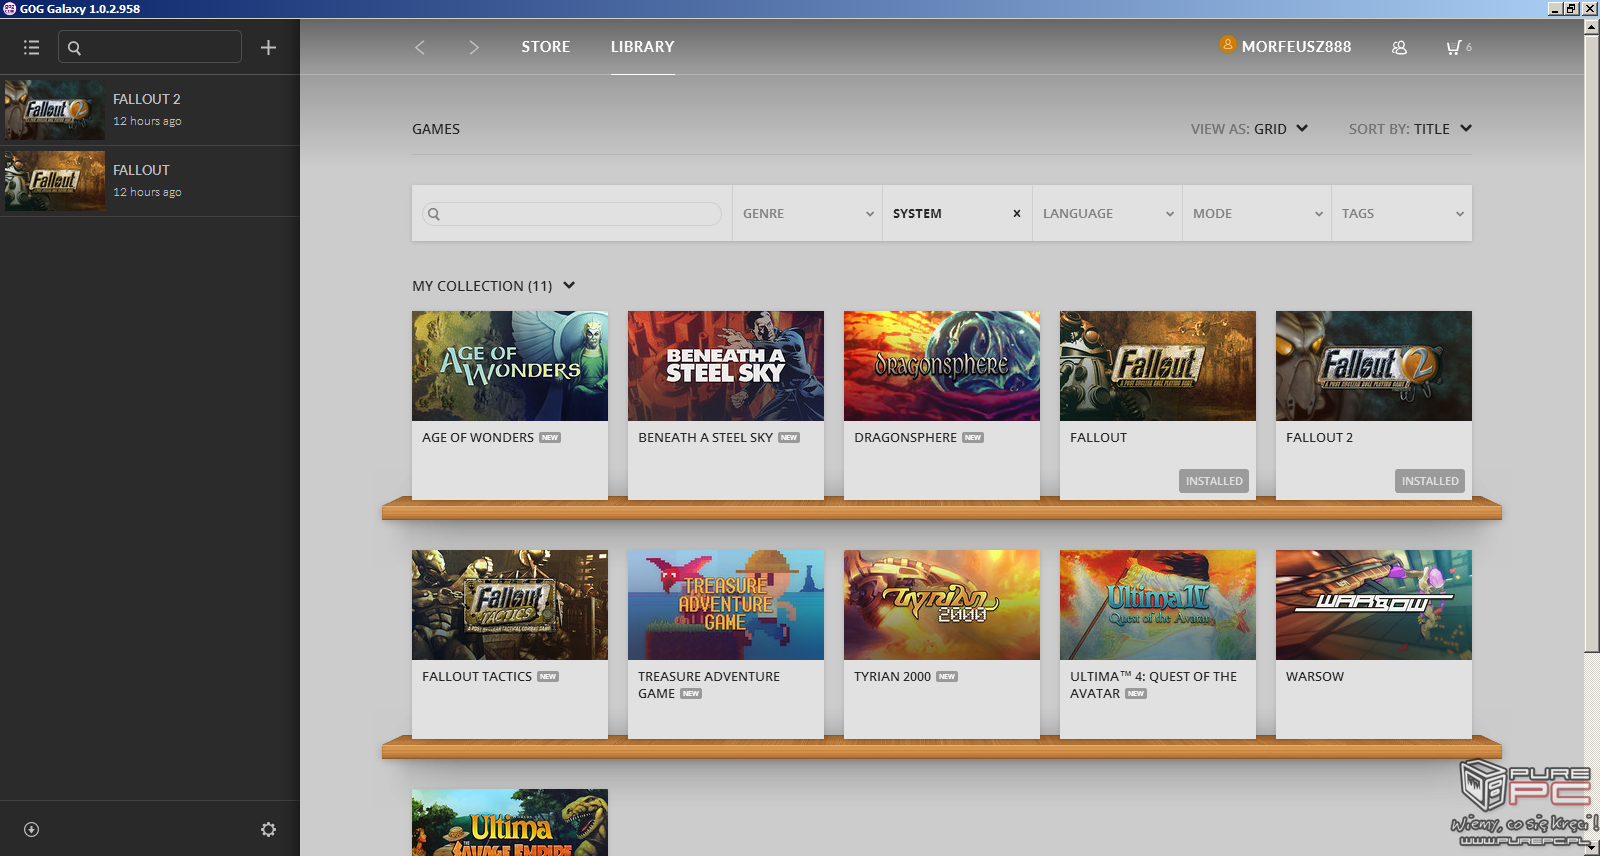Viewport: 1600px width, 856px height.
Task: Open the Tyrian 2000 cover
Action: tap(942, 605)
